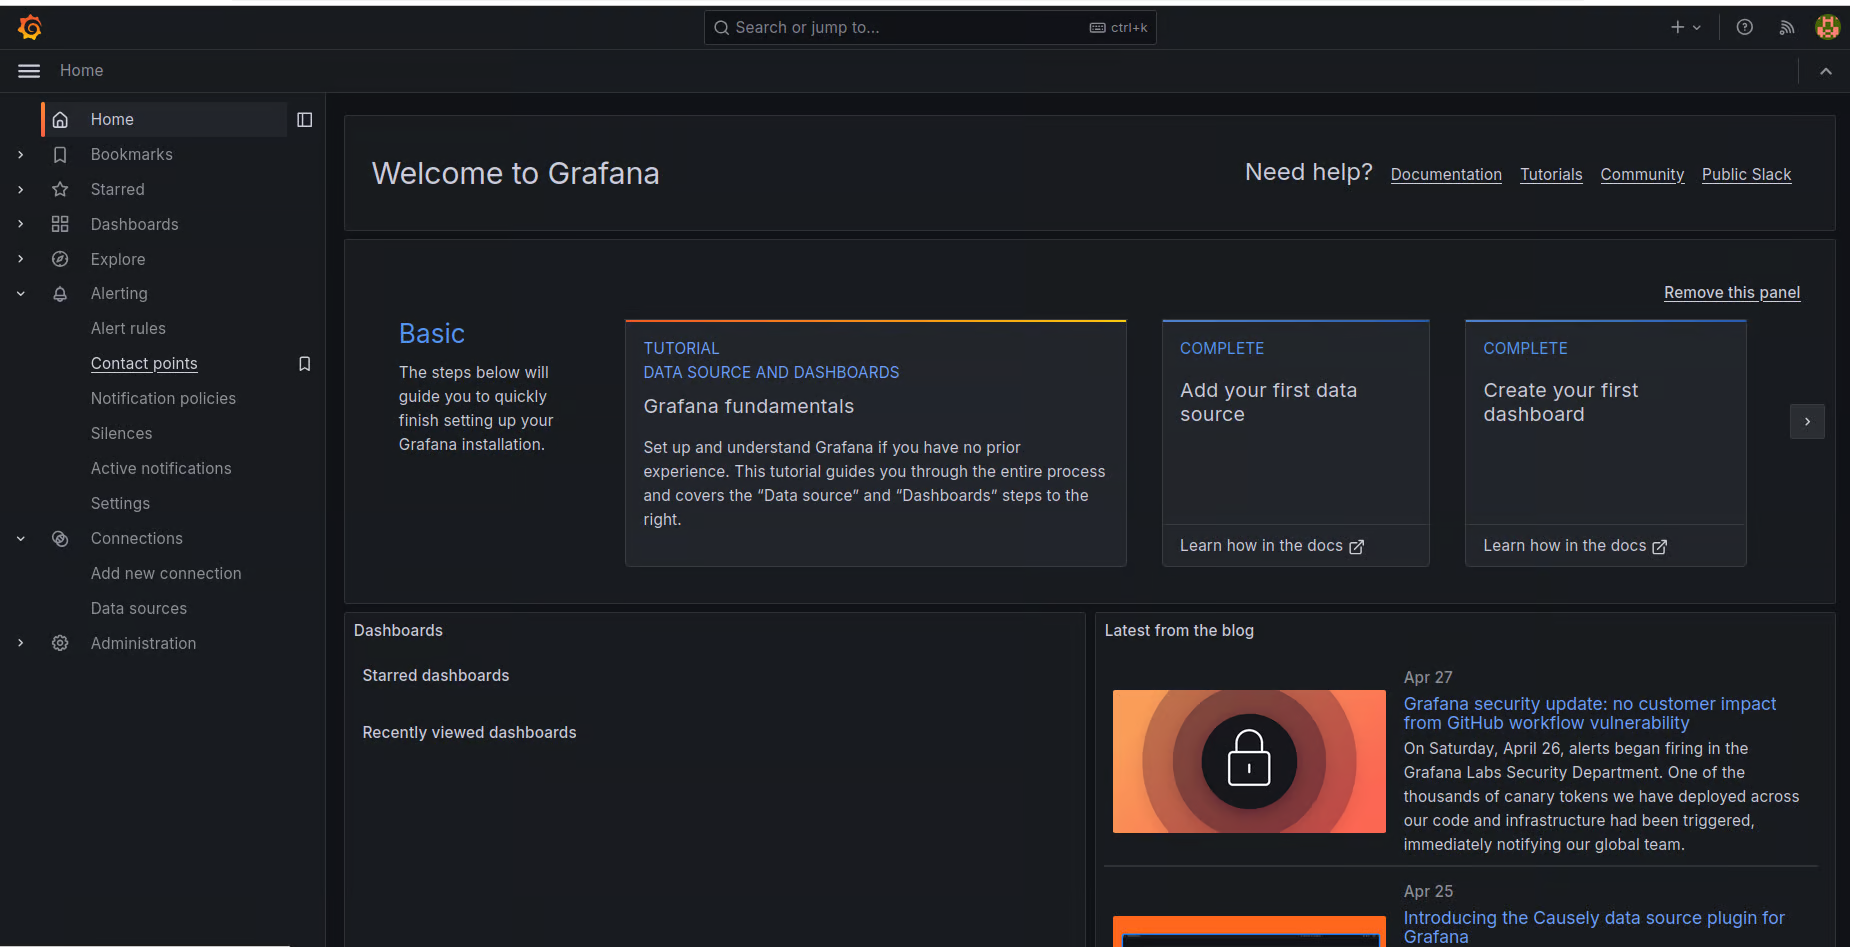Image resolution: width=1850 pixels, height=947 pixels.
Task: Open Active notifications page
Action: [161, 468]
